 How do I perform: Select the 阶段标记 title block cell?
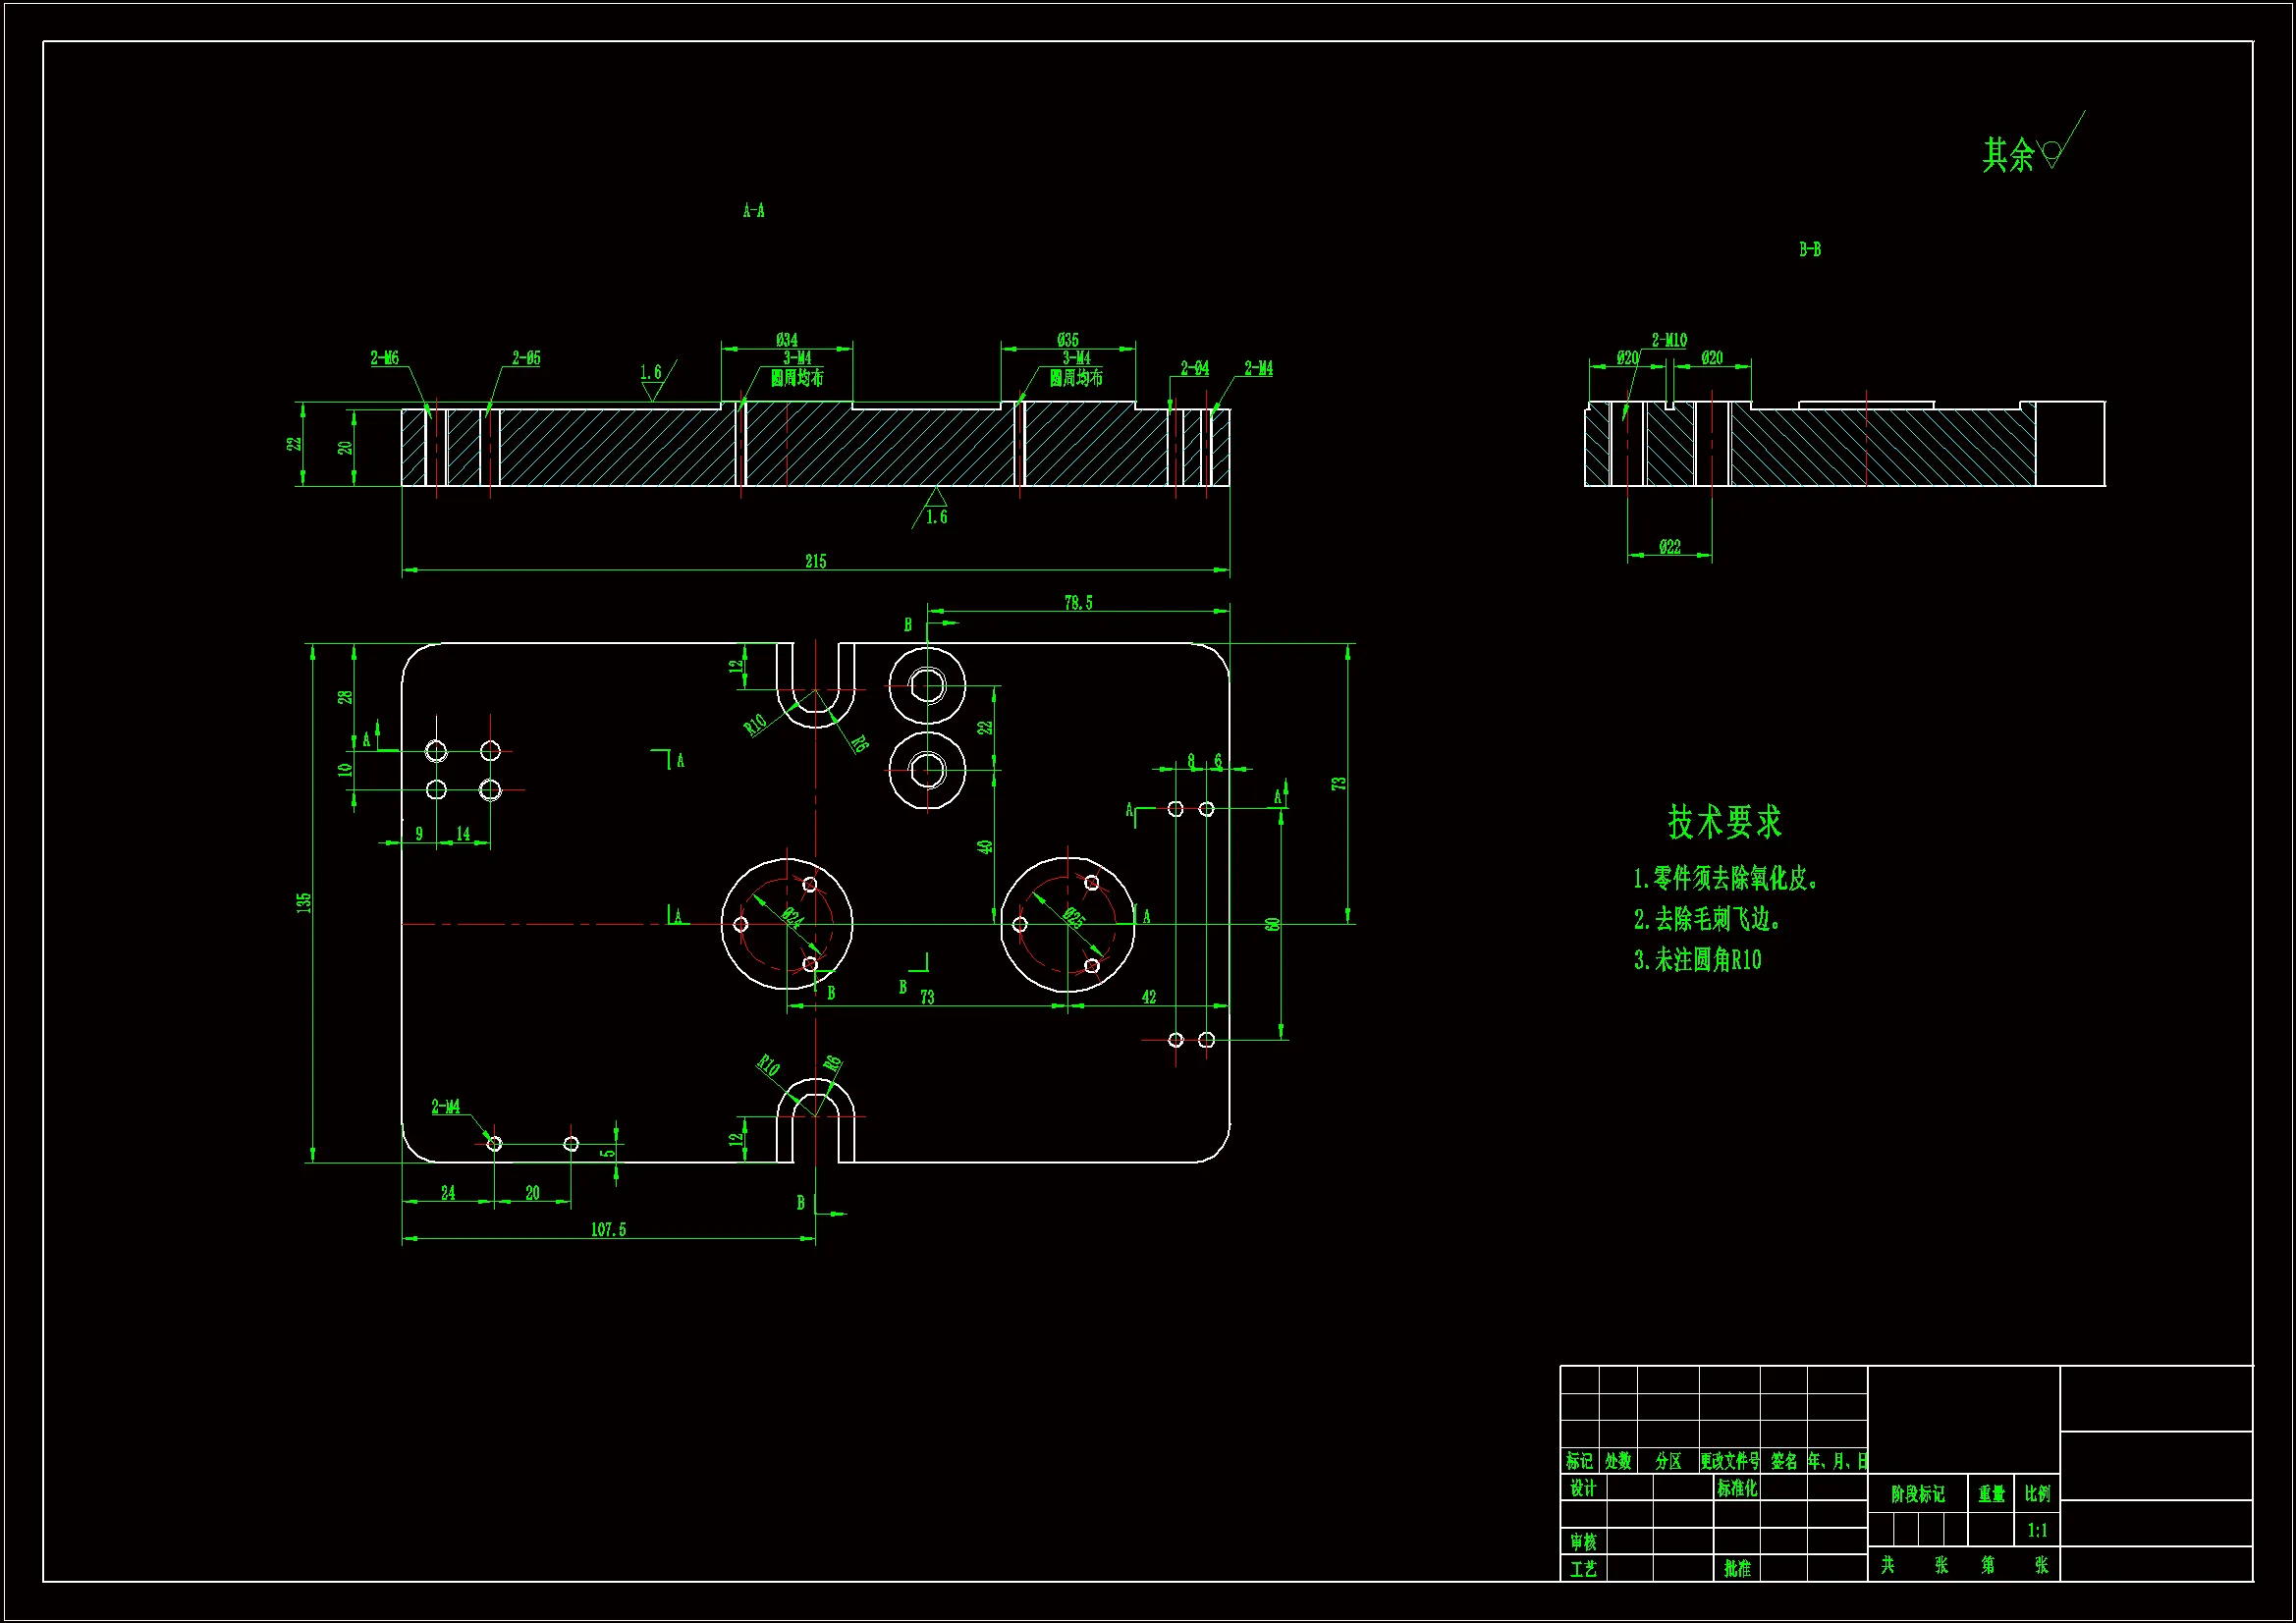[1917, 1494]
